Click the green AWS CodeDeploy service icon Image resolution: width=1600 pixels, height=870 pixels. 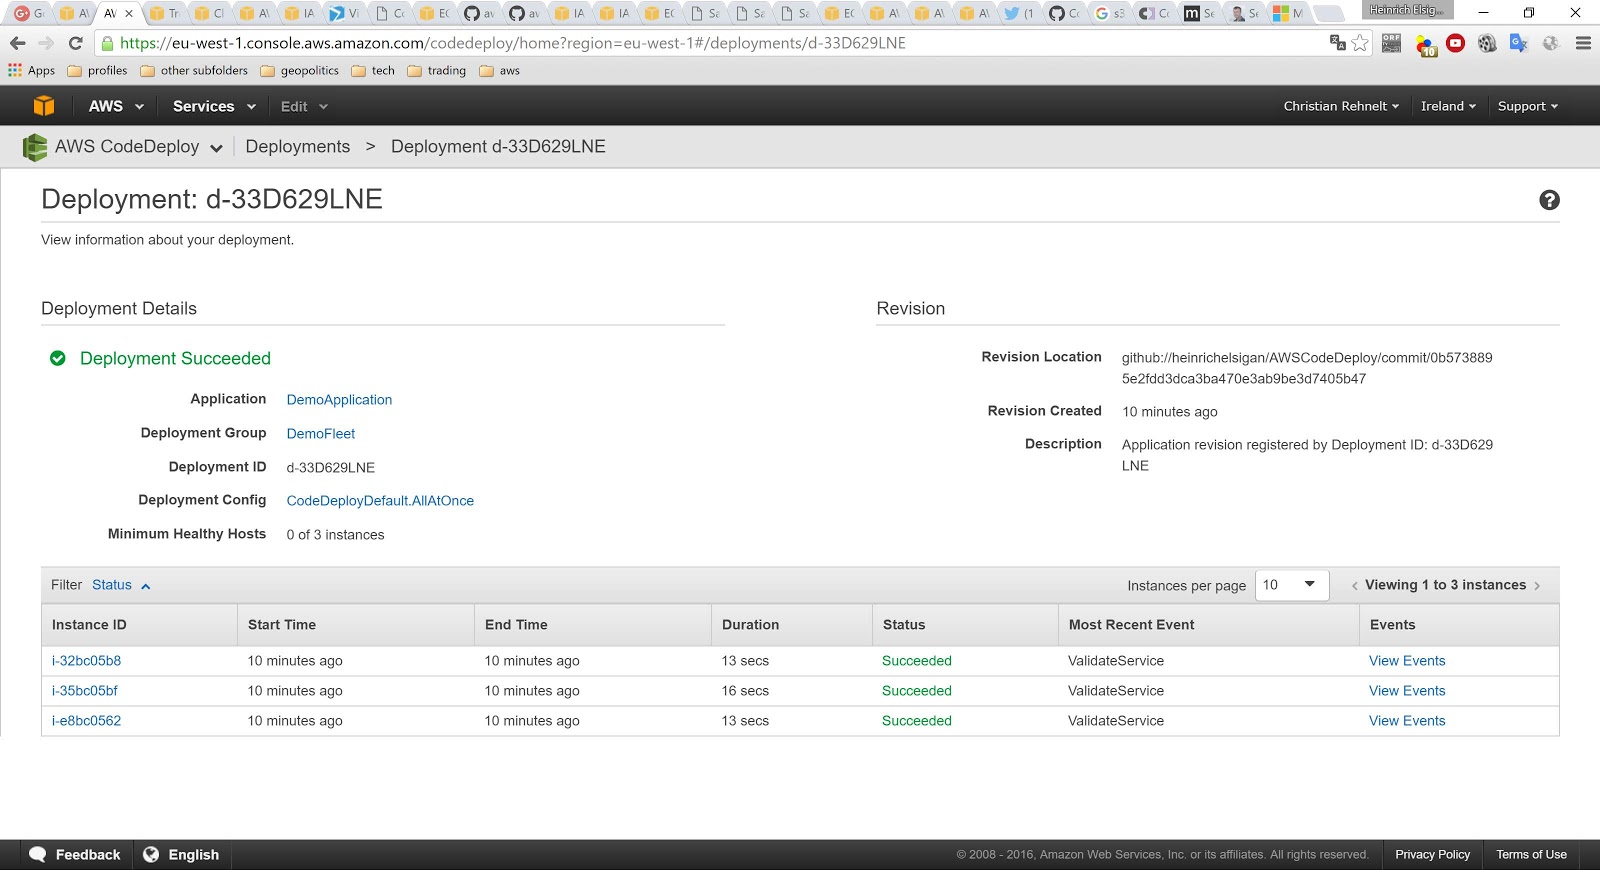35,147
